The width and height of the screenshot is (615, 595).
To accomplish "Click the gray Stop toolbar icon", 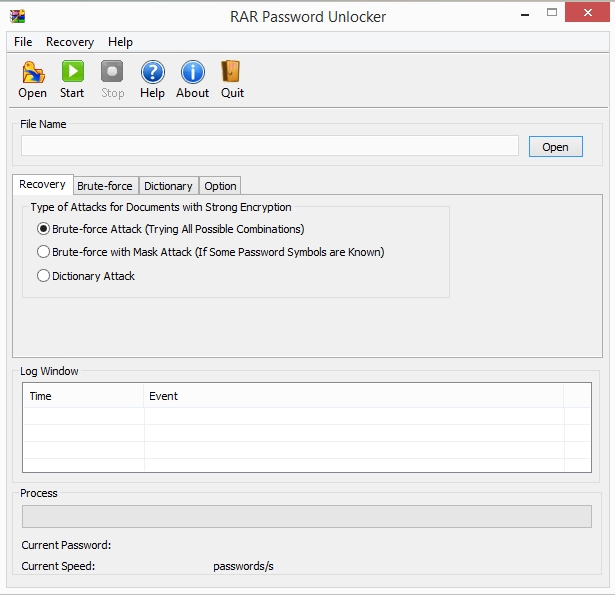I will tap(112, 71).
